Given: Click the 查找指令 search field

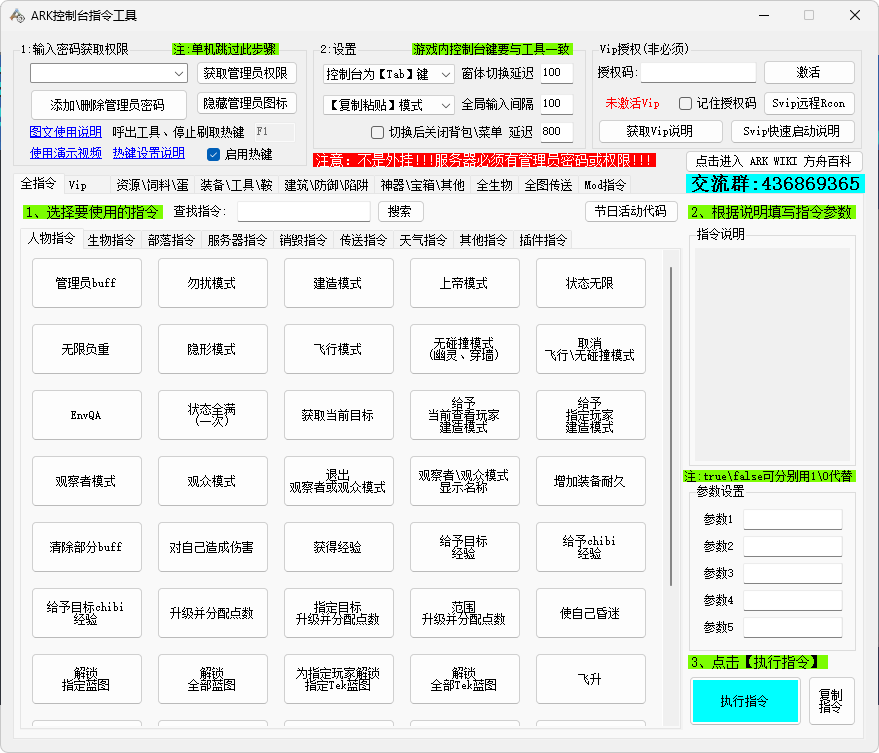Looking at the screenshot, I should click(x=304, y=211).
